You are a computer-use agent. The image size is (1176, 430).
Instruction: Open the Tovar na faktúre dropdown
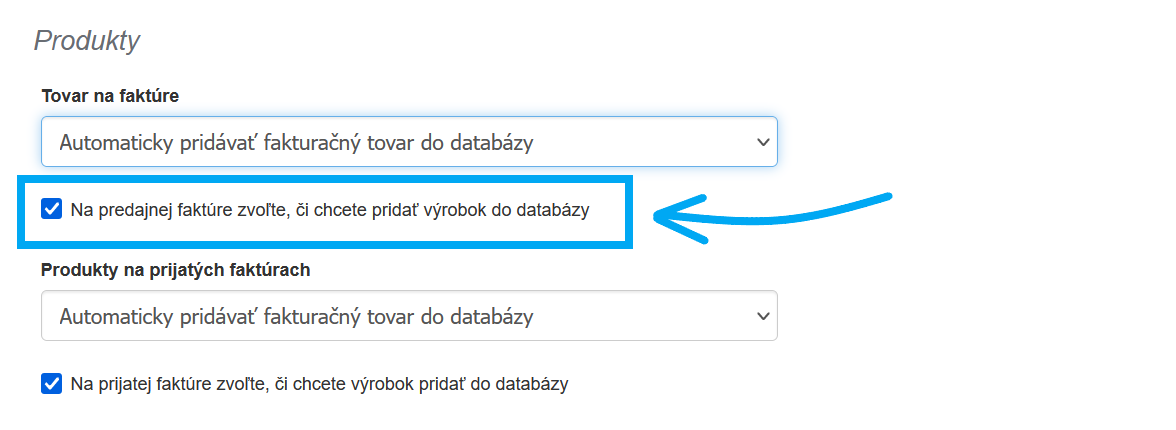click(x=409, y=142)
